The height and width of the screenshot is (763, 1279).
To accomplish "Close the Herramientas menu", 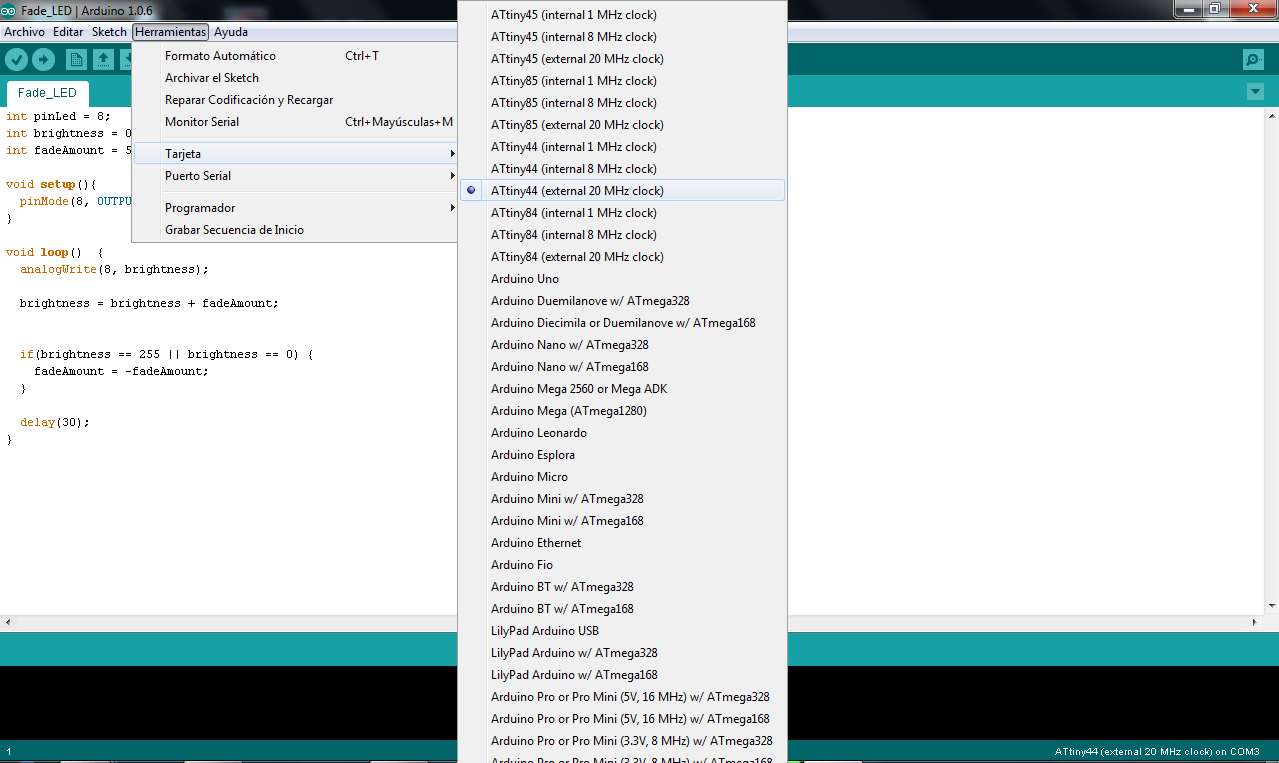I will [170, 32].
